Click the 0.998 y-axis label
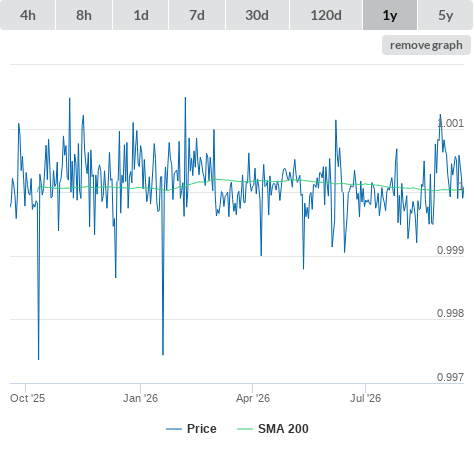Screen dimensions: 474x455 click(450, 313)
